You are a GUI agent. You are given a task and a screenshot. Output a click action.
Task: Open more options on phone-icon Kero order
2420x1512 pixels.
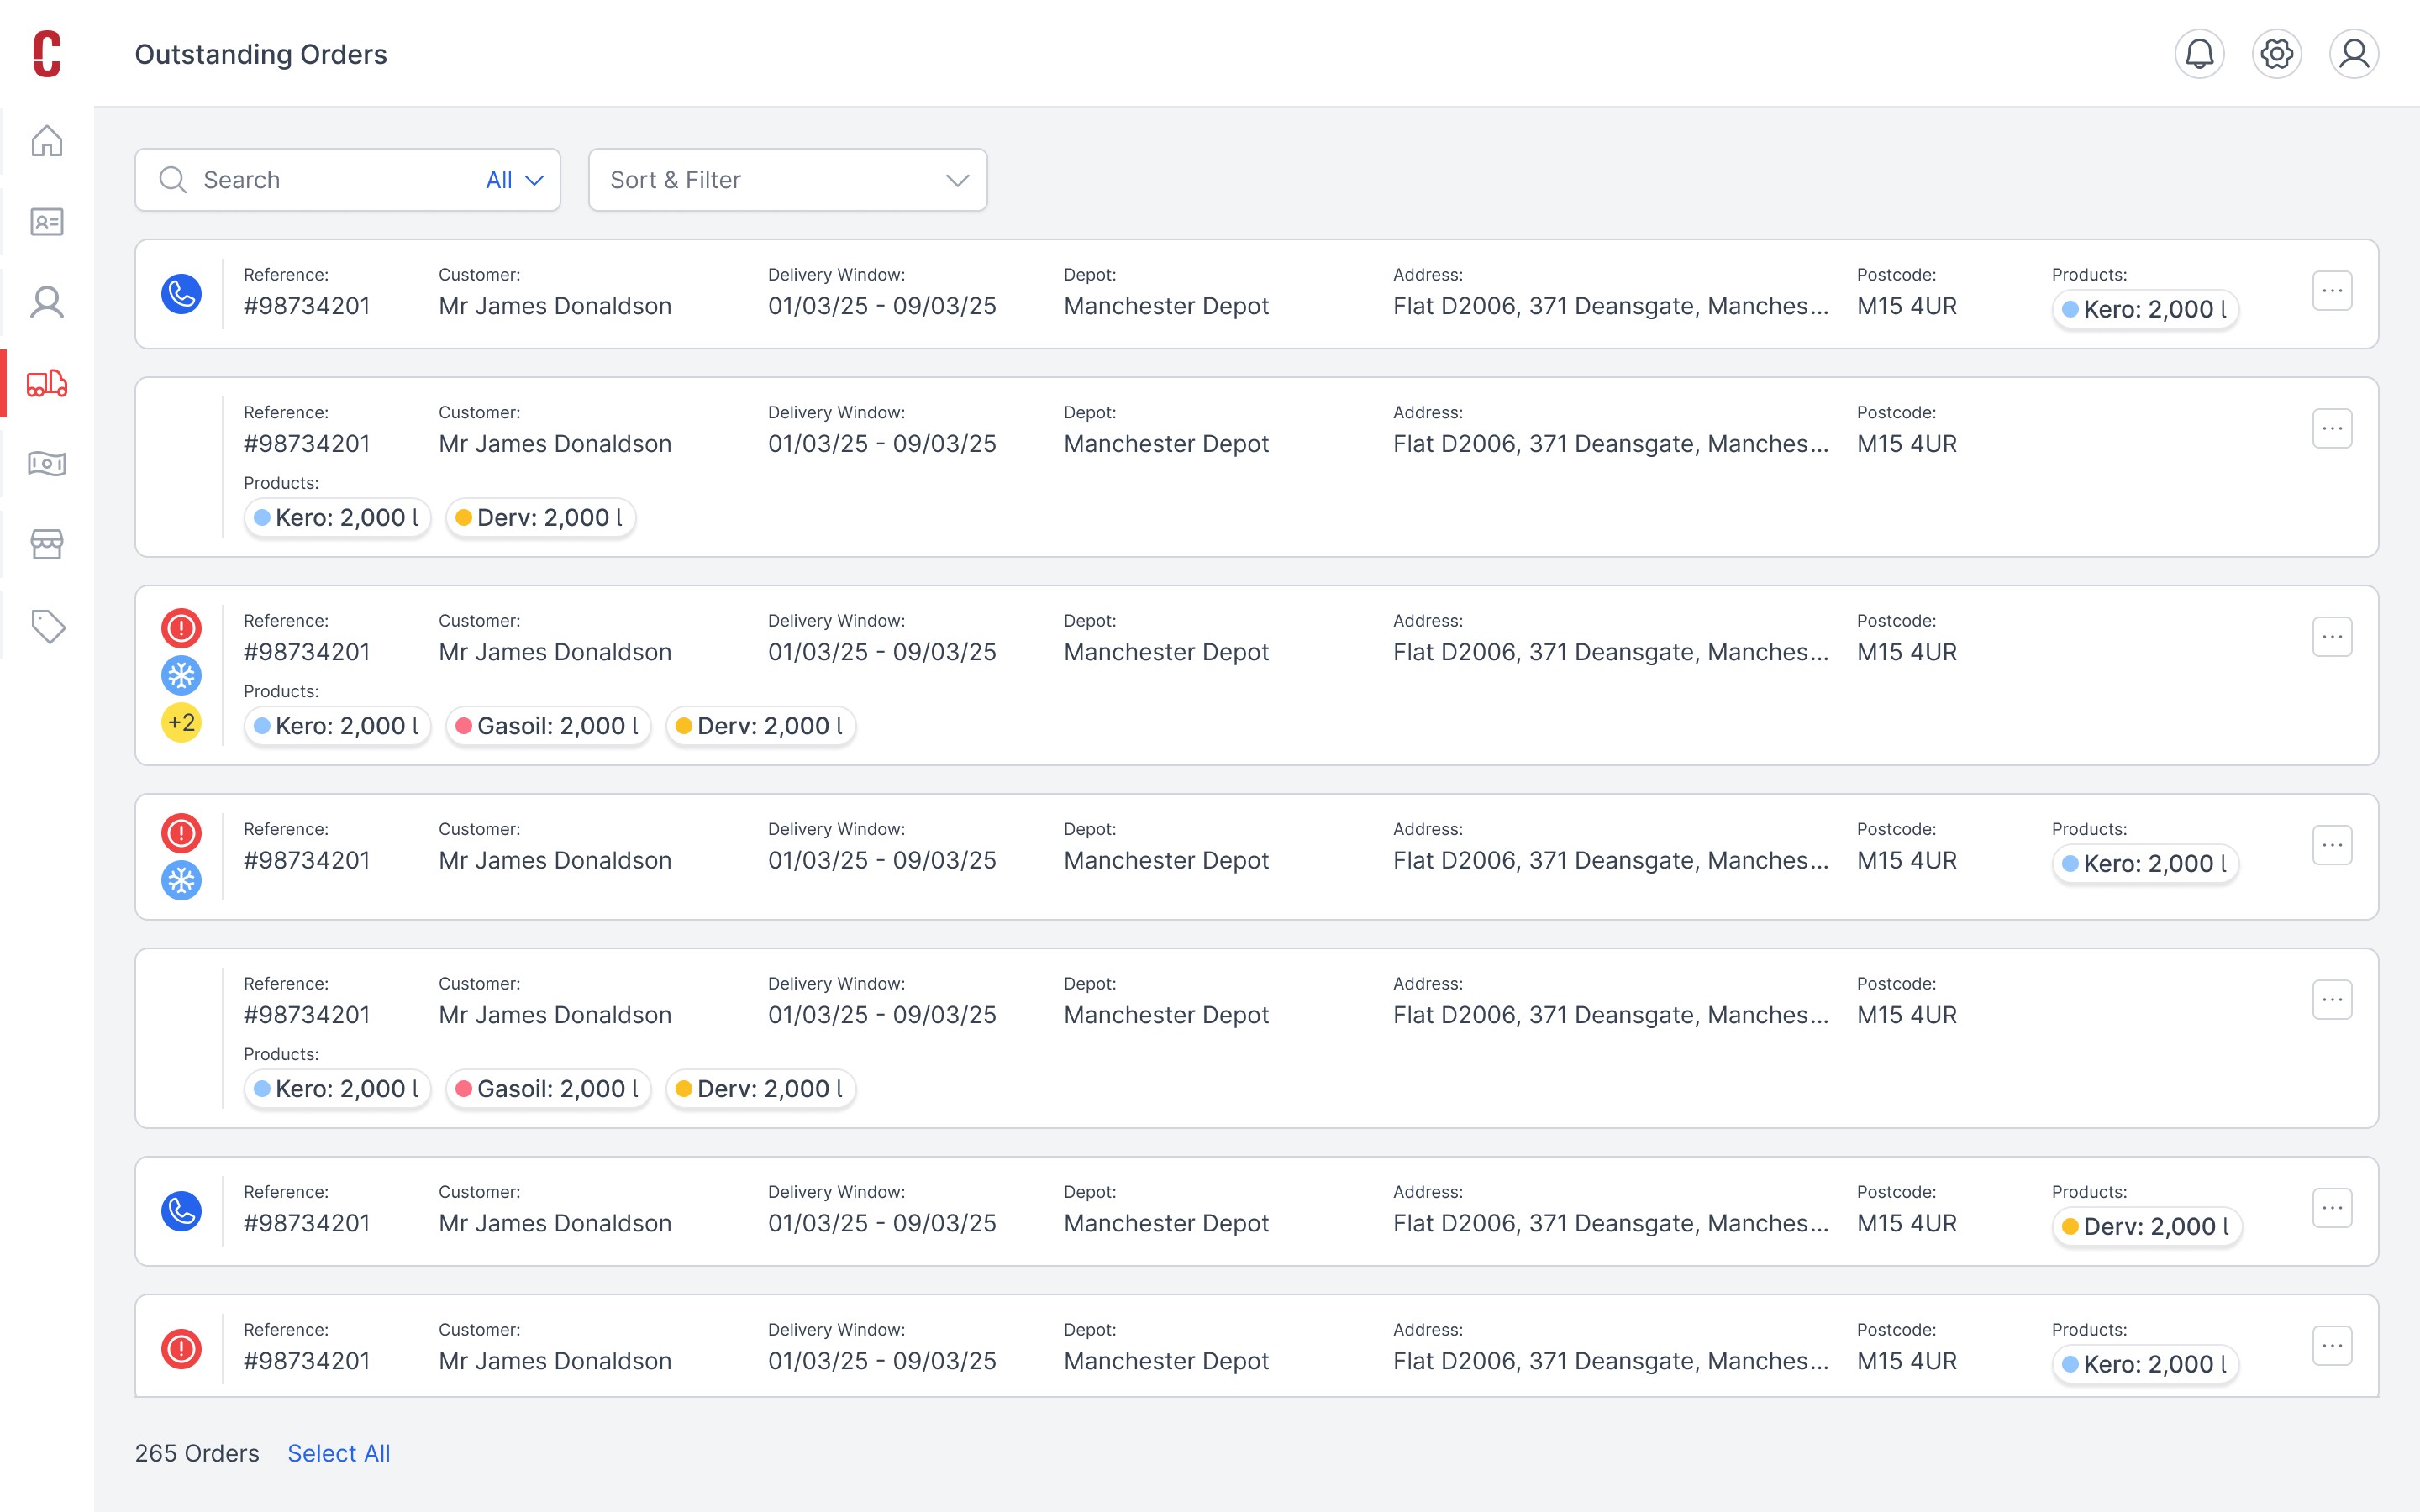pos(2332,291)
